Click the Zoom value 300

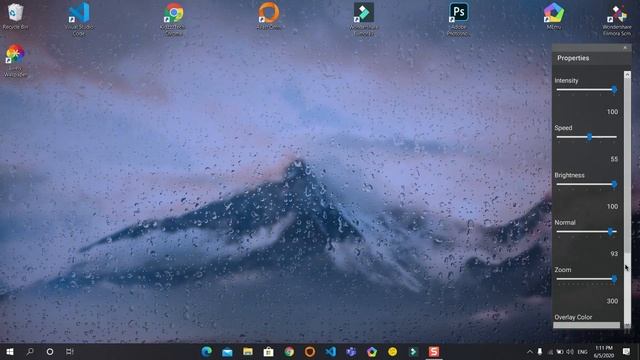(x=612, y=301)
